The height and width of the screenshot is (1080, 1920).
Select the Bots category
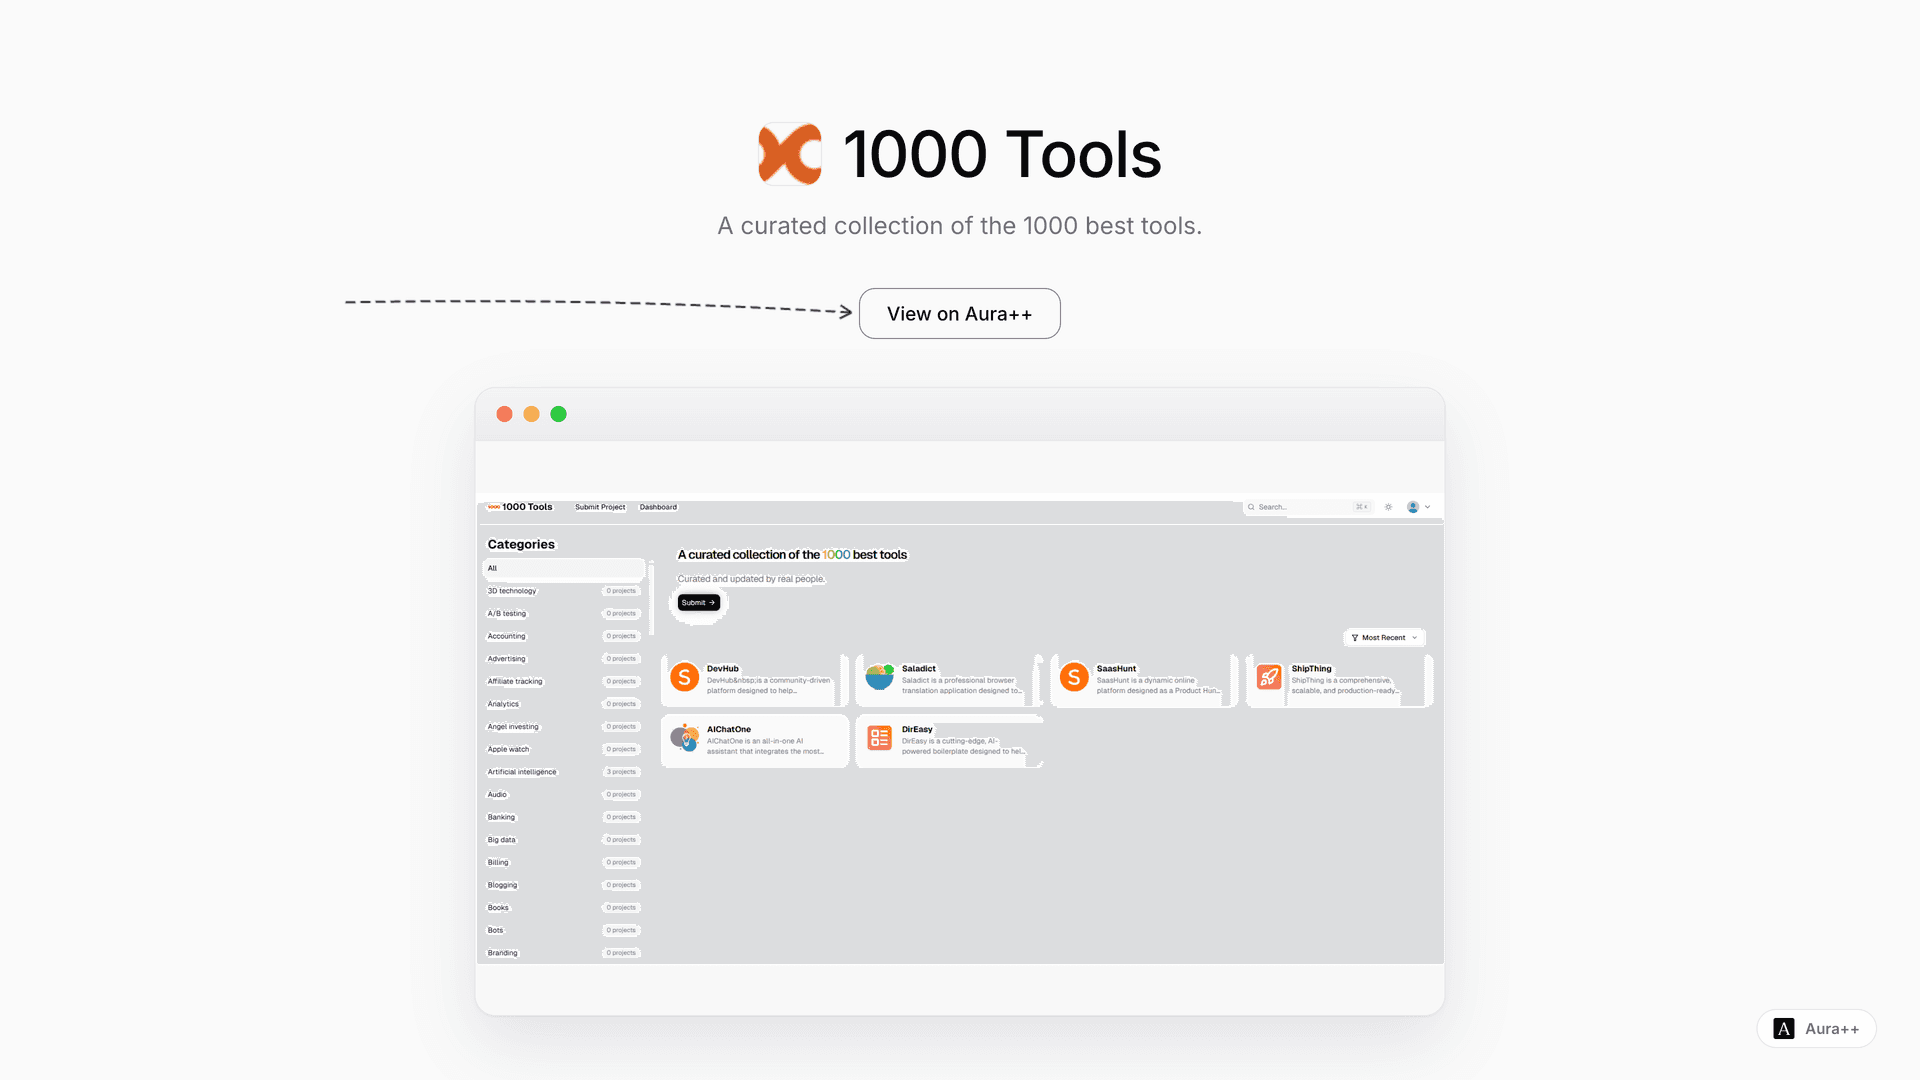(496, 930)
